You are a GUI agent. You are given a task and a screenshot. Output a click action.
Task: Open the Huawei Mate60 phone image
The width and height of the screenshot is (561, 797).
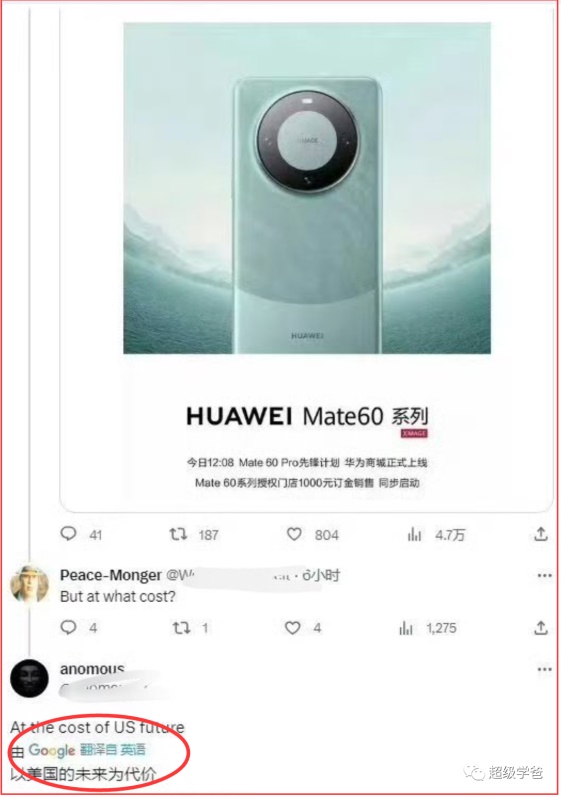[x=307, y=188]
